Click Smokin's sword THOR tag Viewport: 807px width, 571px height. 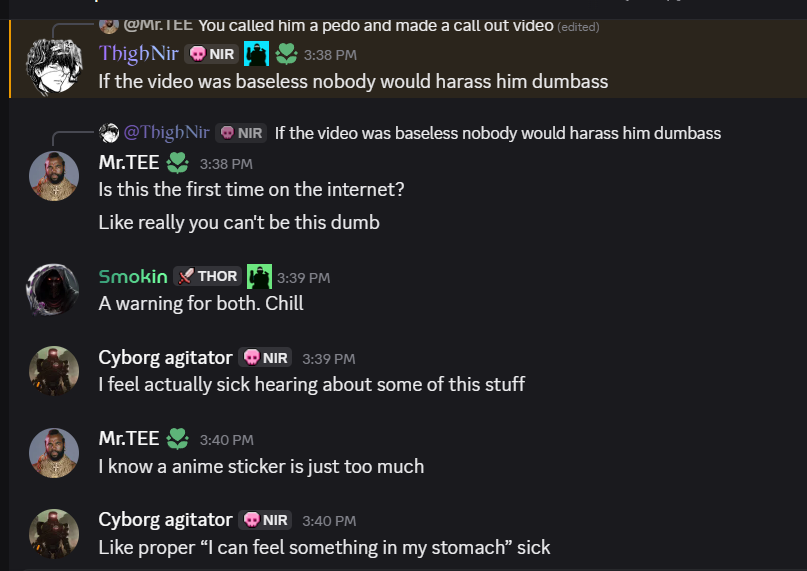pos(207,276)
